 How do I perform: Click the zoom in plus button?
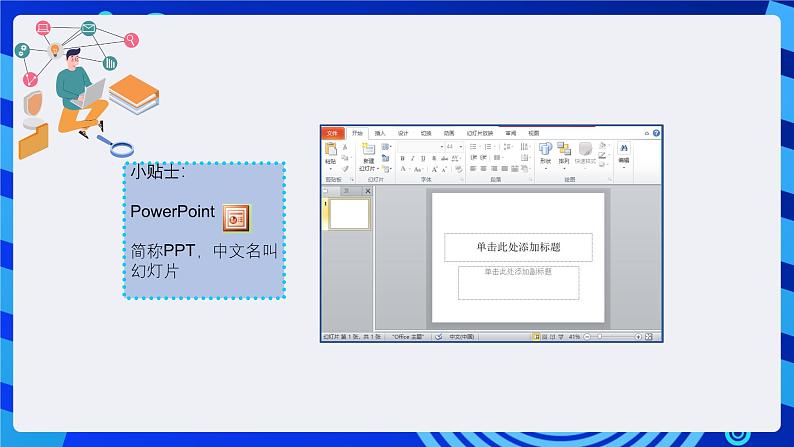pyautogui.click(x=638, y=337)
